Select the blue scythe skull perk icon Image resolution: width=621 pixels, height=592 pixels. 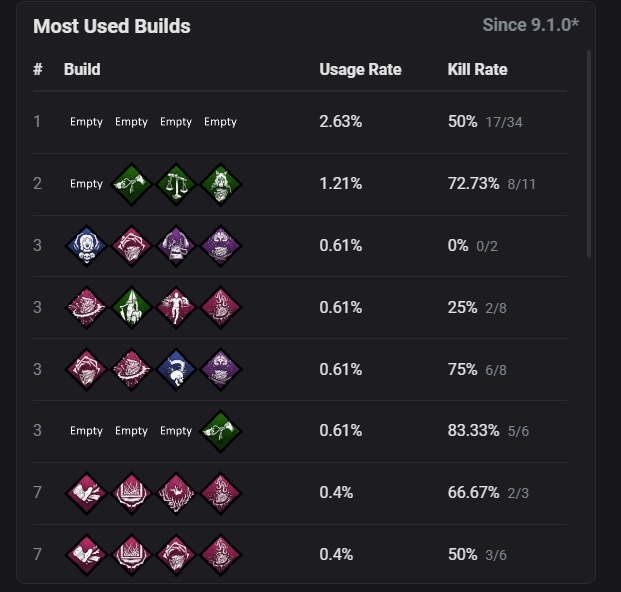click(x=176, y=369)
